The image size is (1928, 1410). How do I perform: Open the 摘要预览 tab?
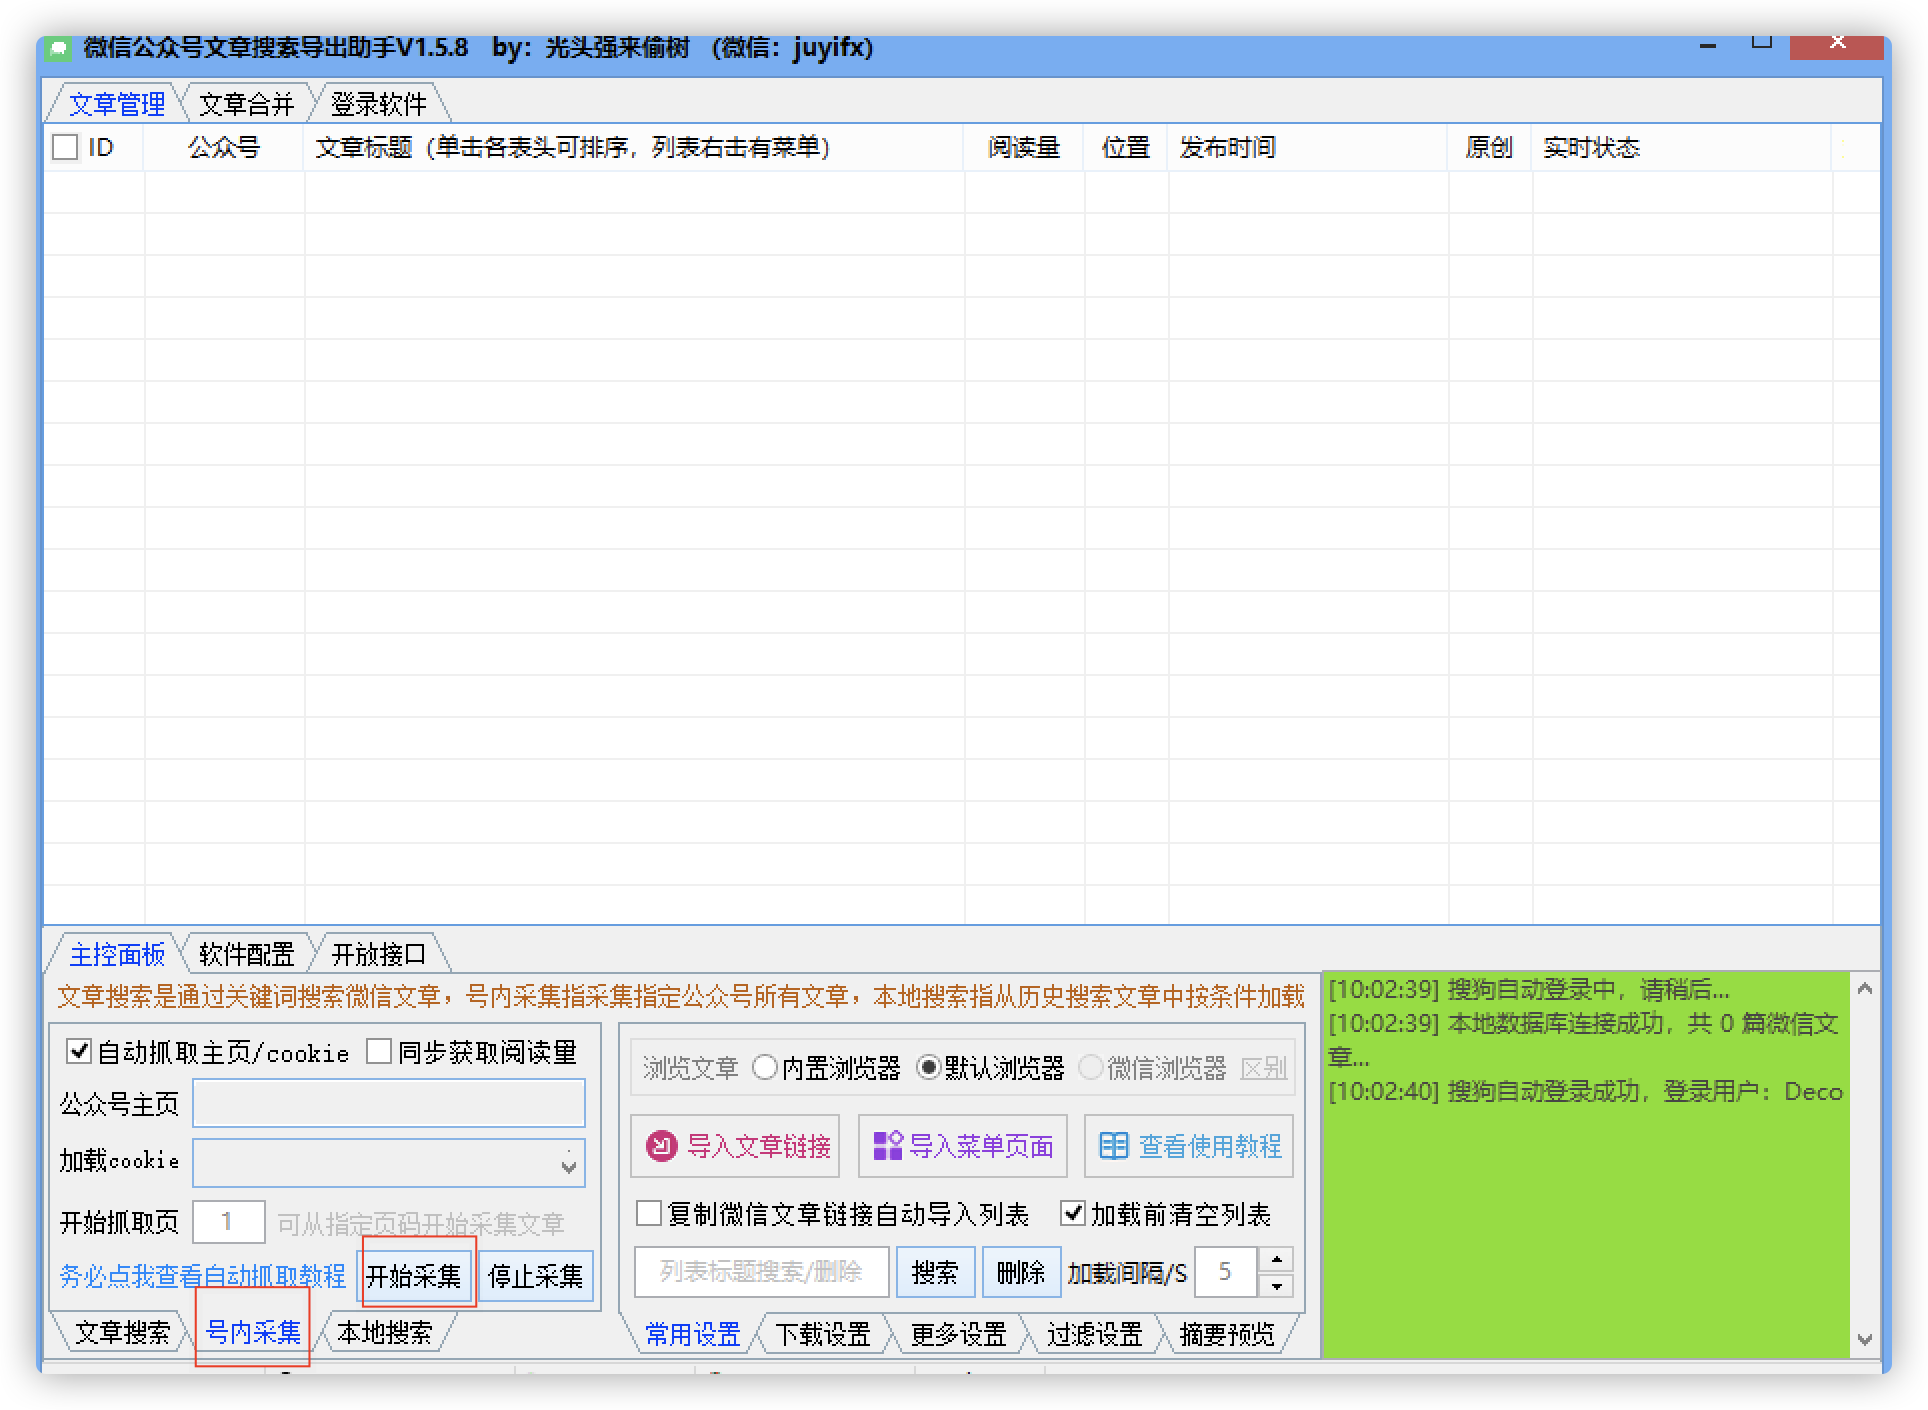click(x=1227, y=1334)
